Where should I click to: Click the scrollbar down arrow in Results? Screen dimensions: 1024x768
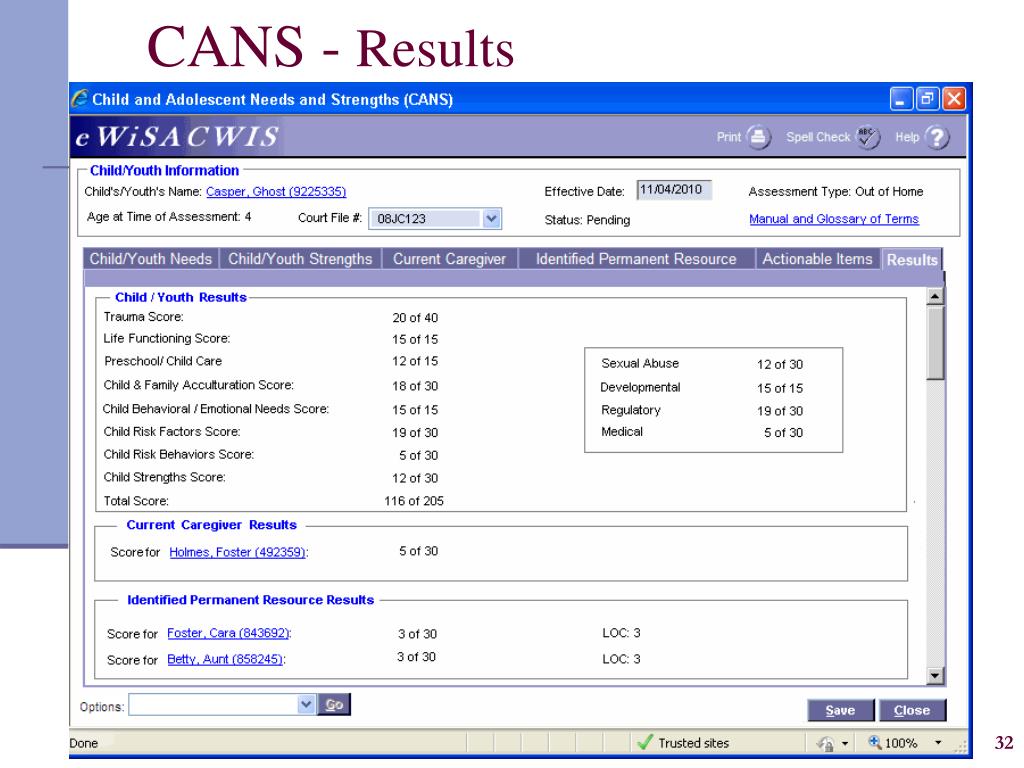pos(935,676)
